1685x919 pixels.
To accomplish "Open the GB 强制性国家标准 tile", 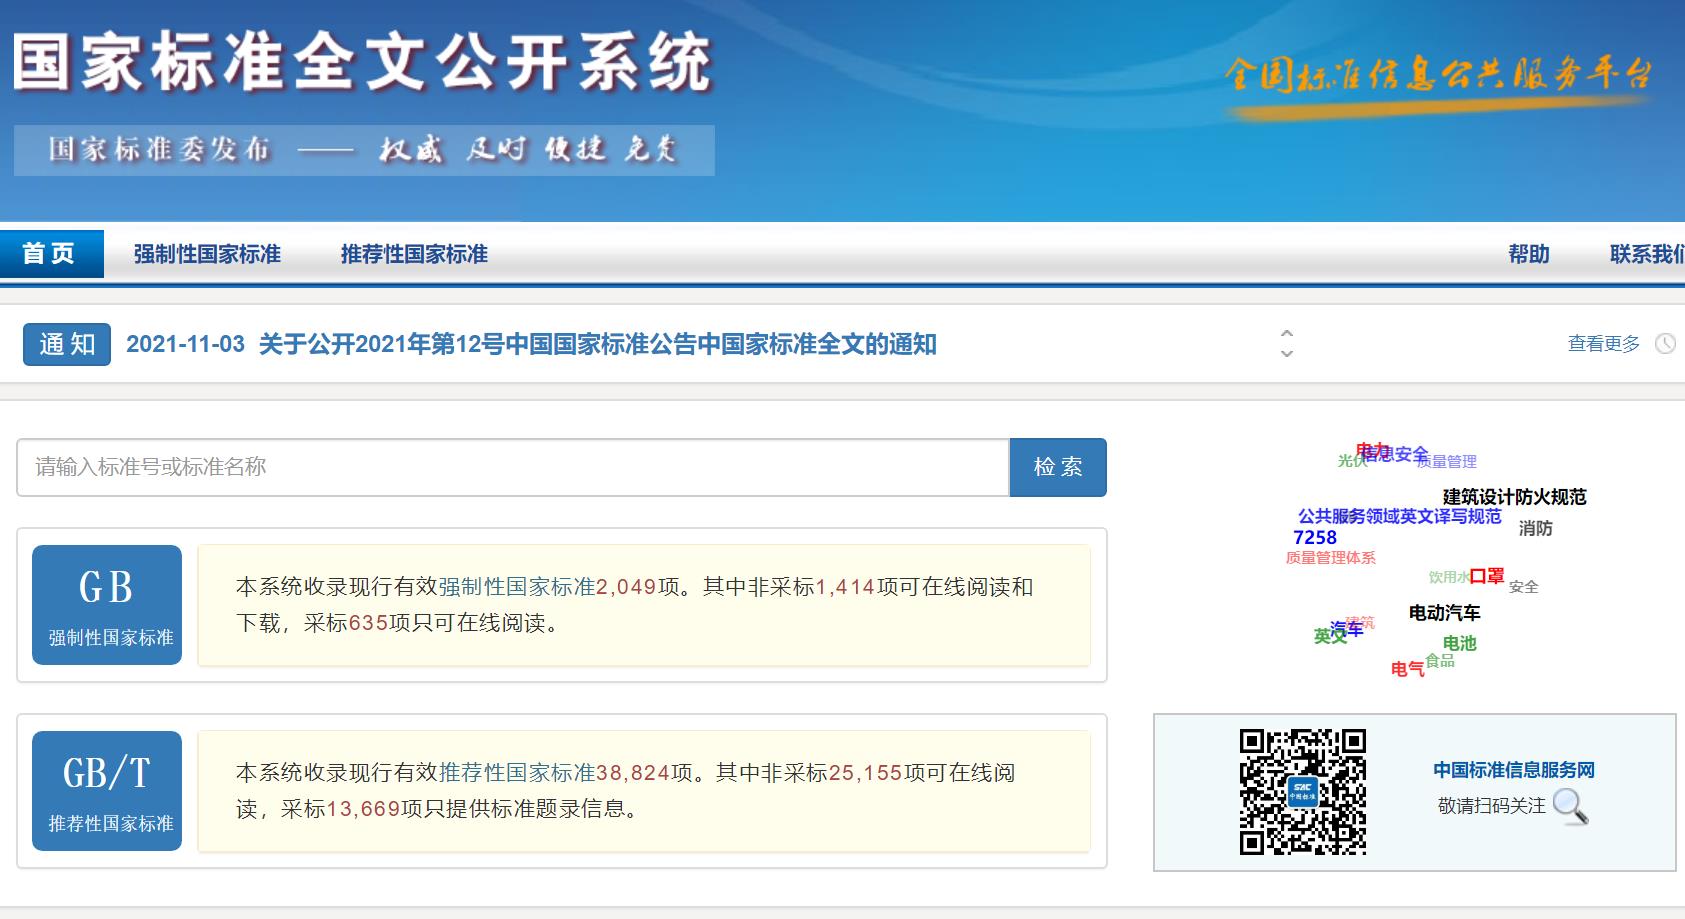I will tap(107, 605).
